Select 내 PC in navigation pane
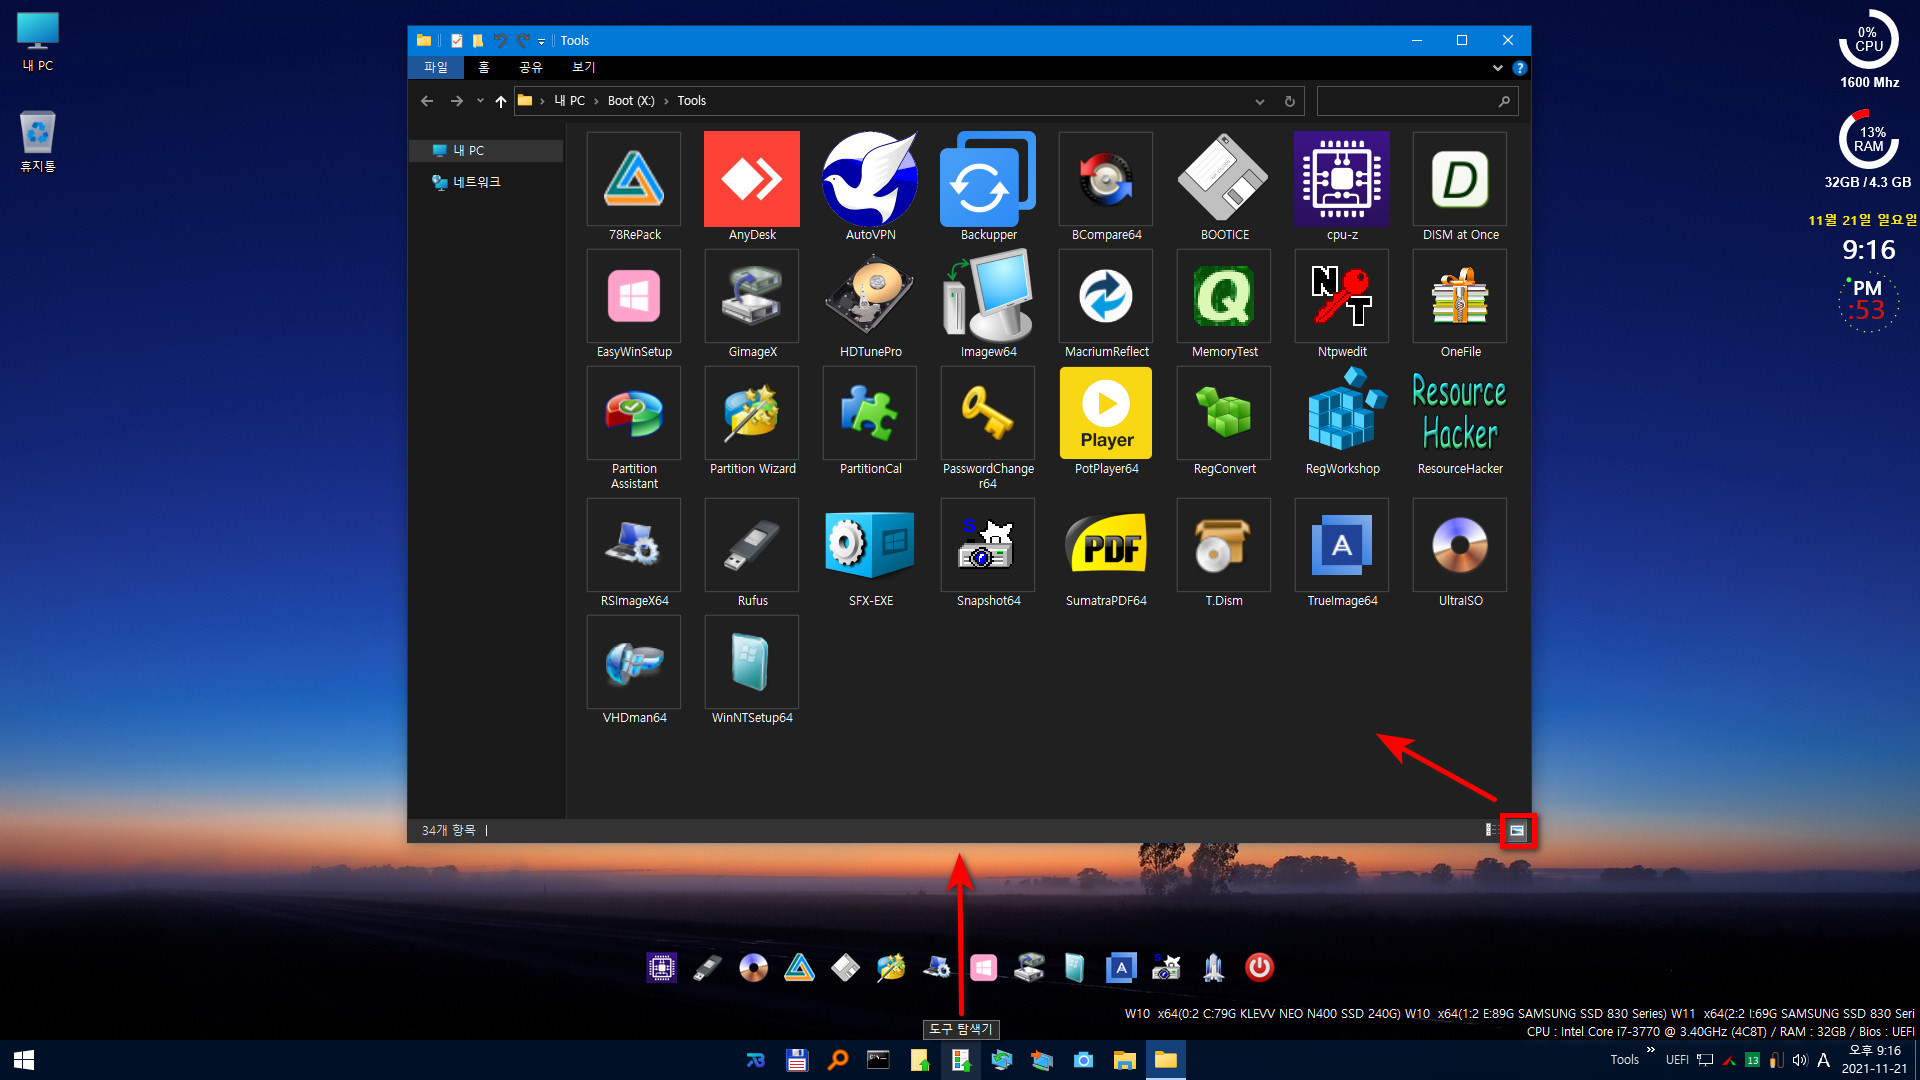Image resolution: width=1920 pixels, height=1080 pixels. 487,150
